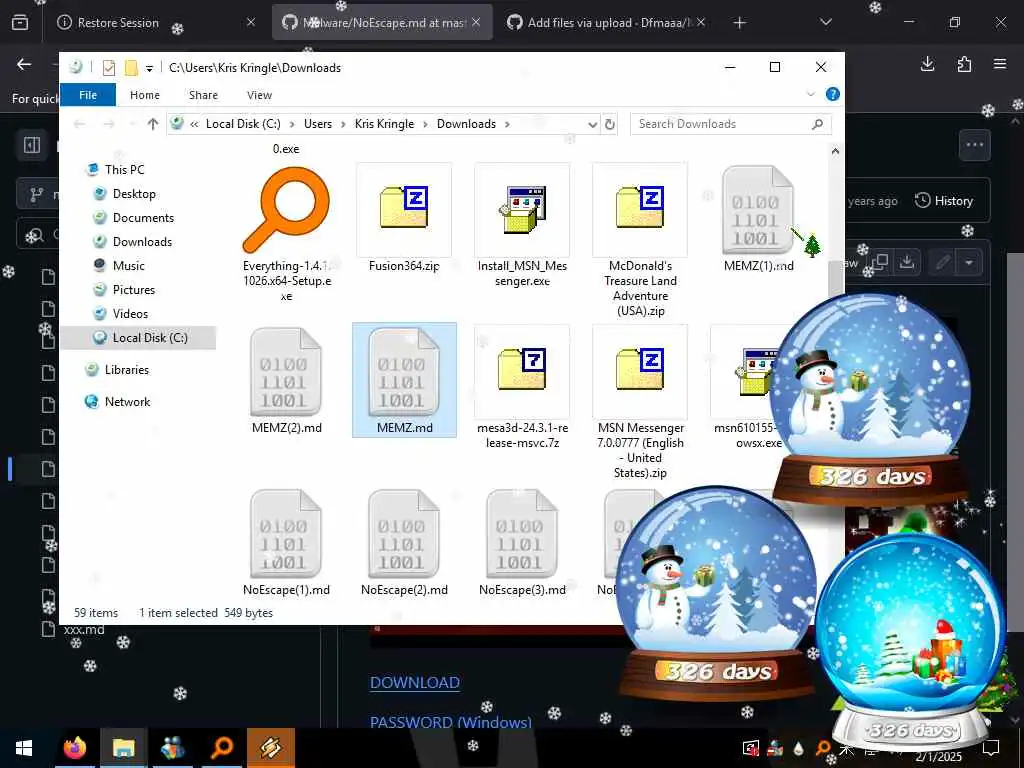
Task: Switch to Add files via upload tab
Action: [x=607, y=22]
